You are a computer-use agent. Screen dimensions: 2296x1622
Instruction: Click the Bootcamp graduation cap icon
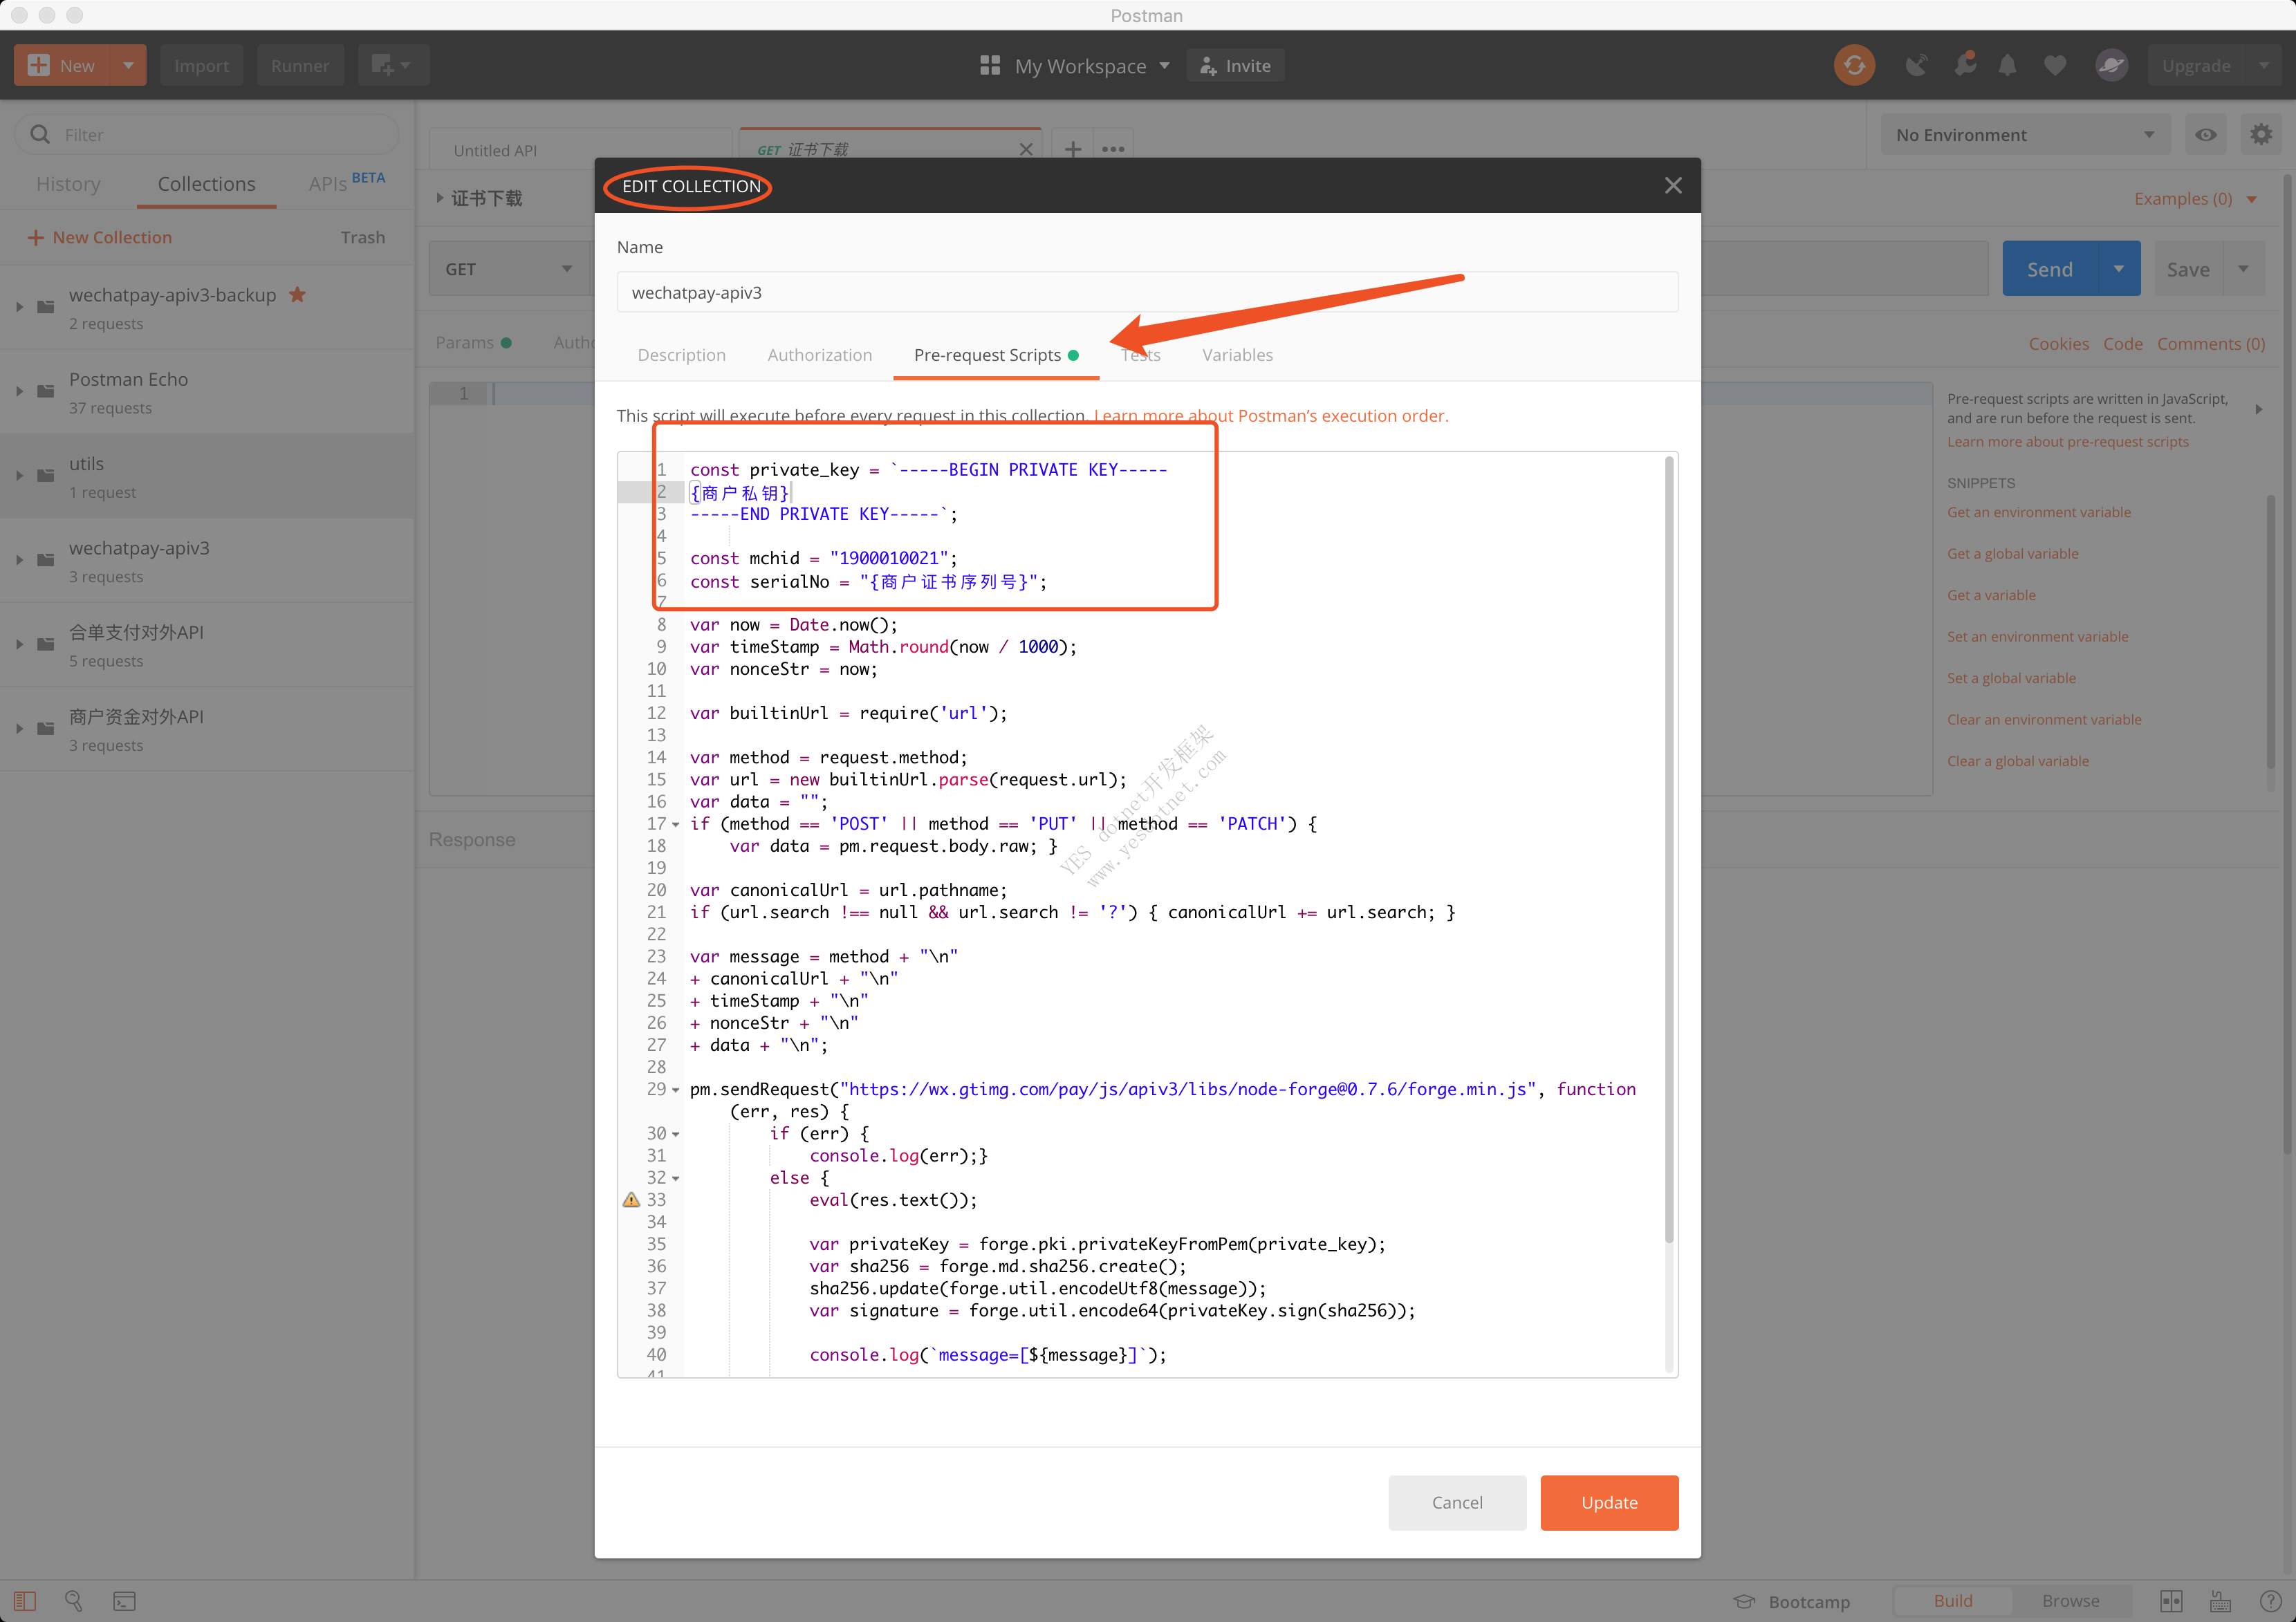(x=1744, y=1601)
